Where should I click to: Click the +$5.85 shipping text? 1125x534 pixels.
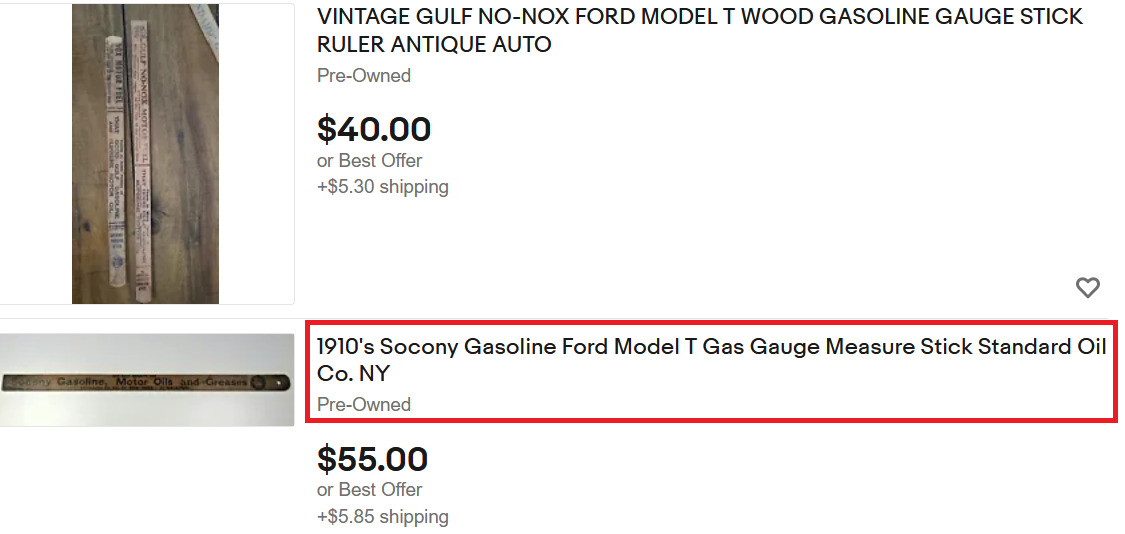(x=383, y=517)
